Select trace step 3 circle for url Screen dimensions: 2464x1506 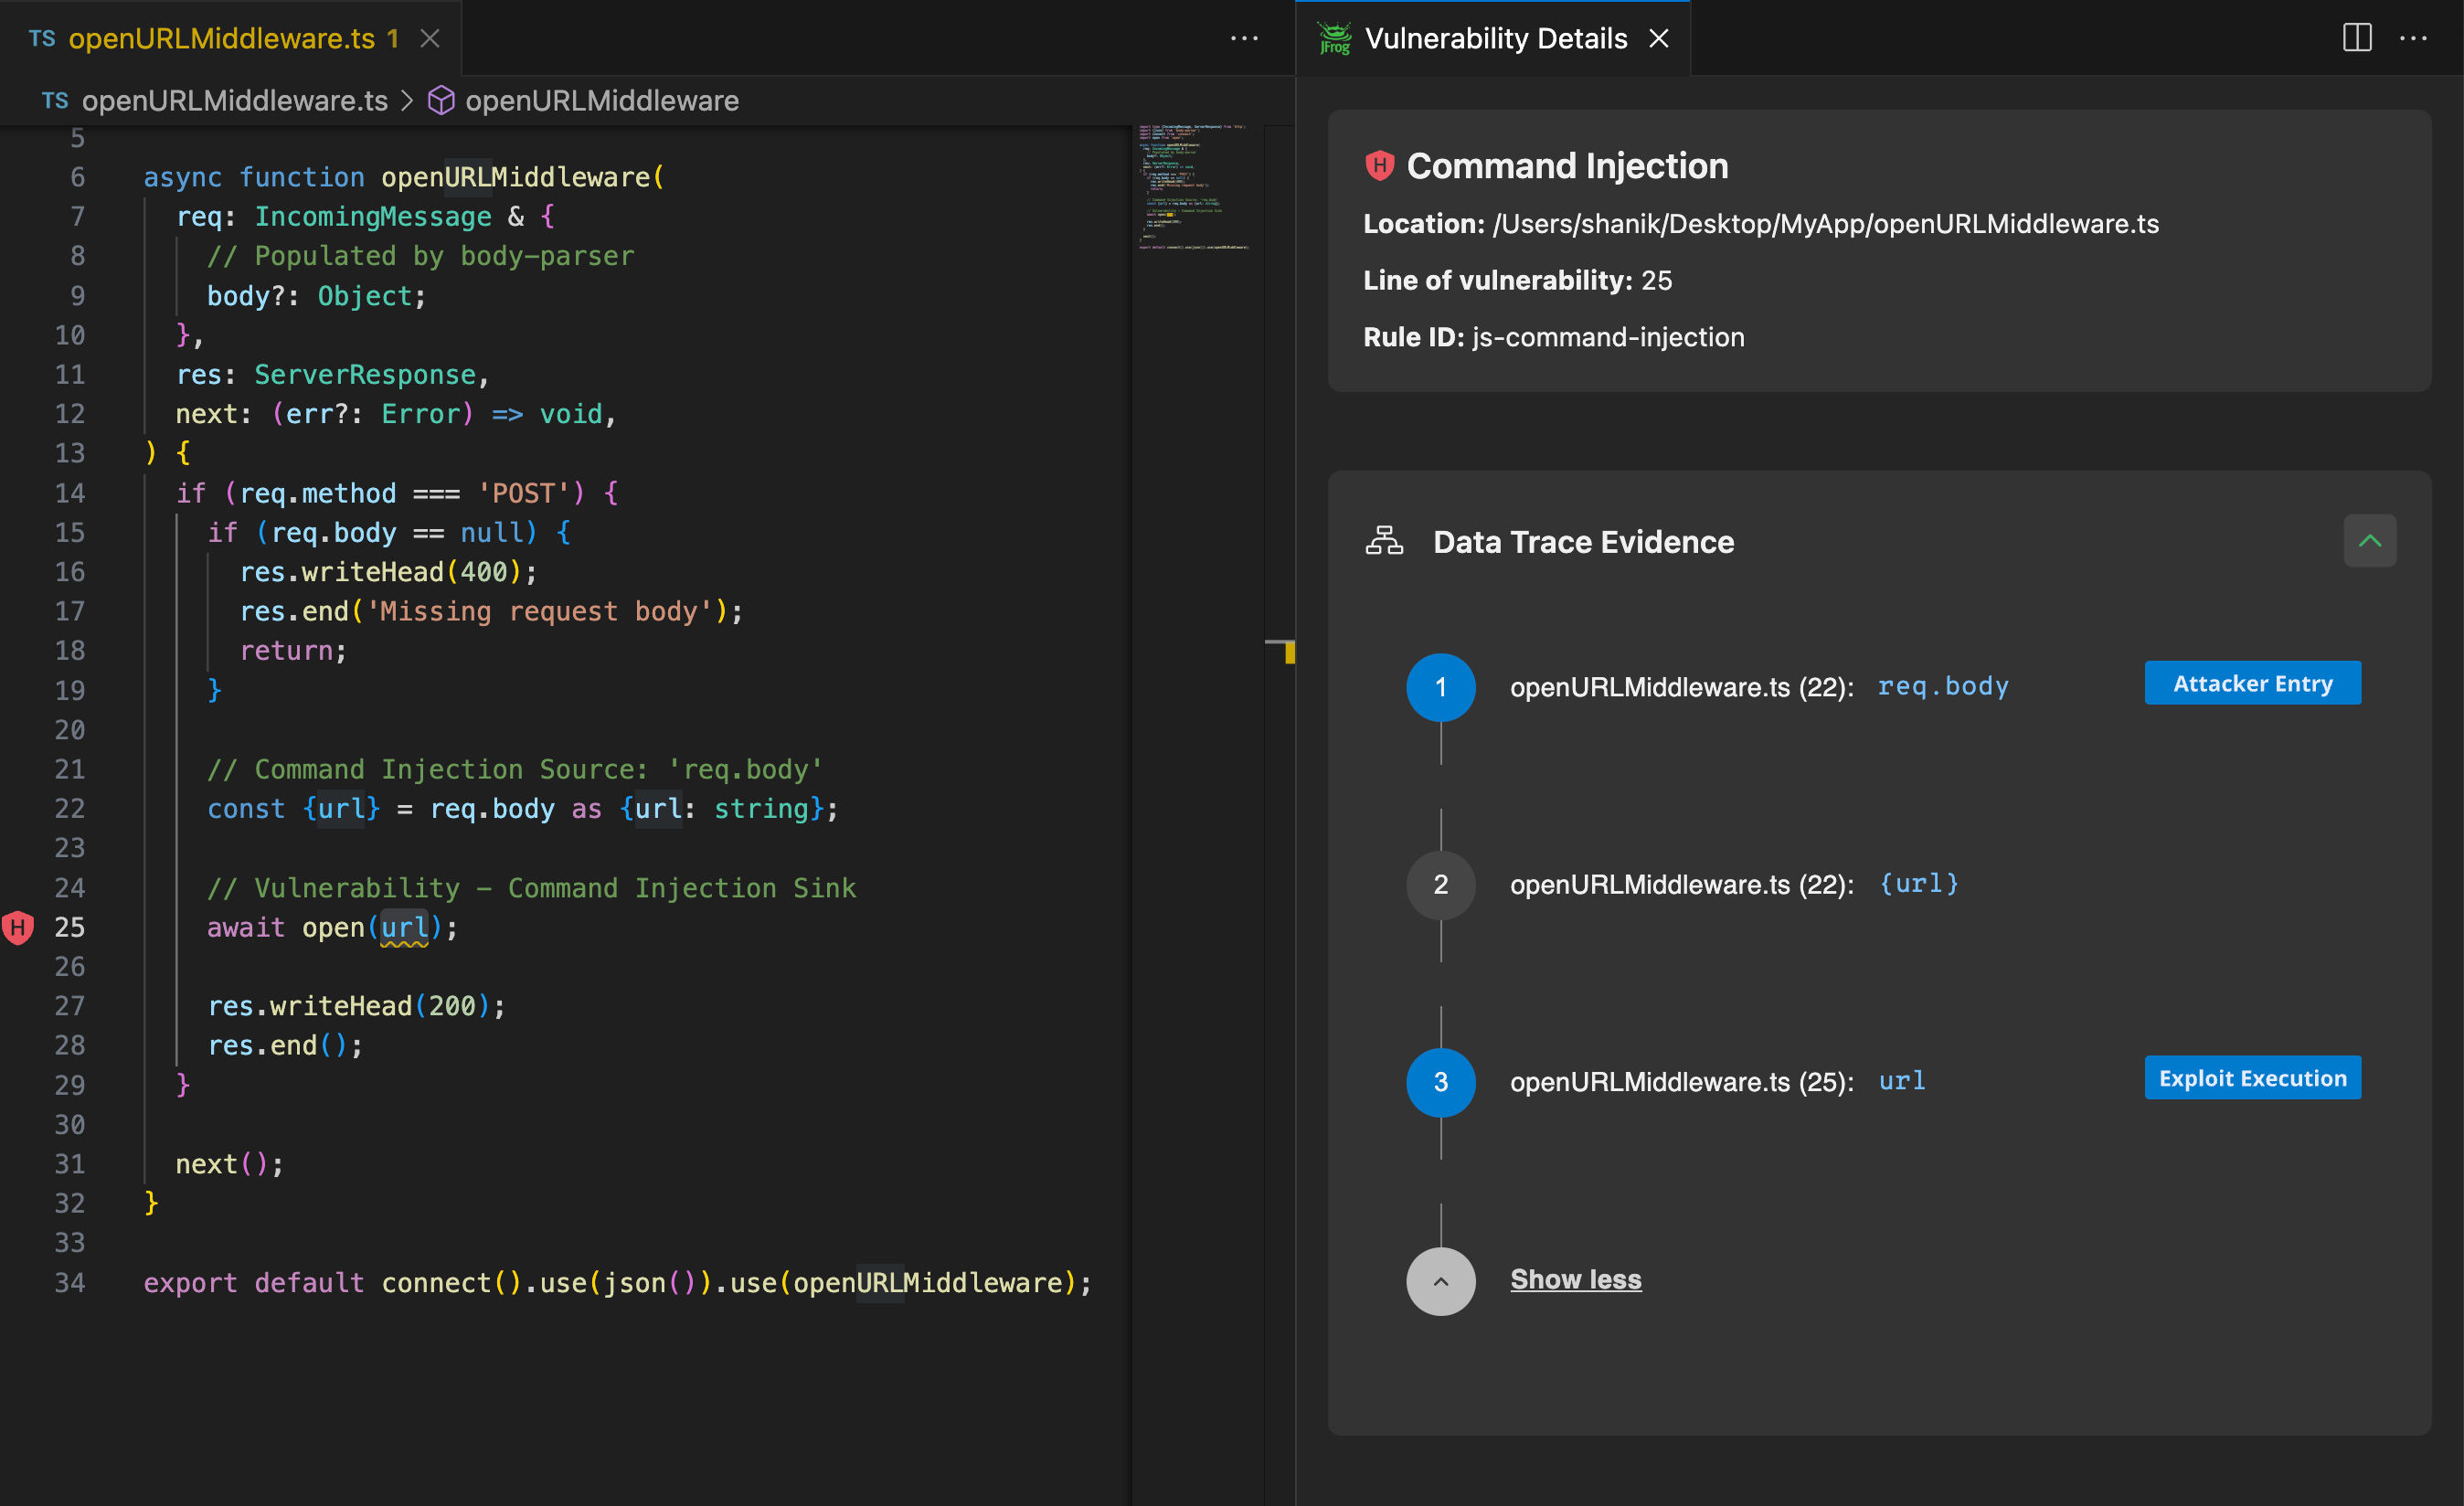[x=1440, y=1082]
